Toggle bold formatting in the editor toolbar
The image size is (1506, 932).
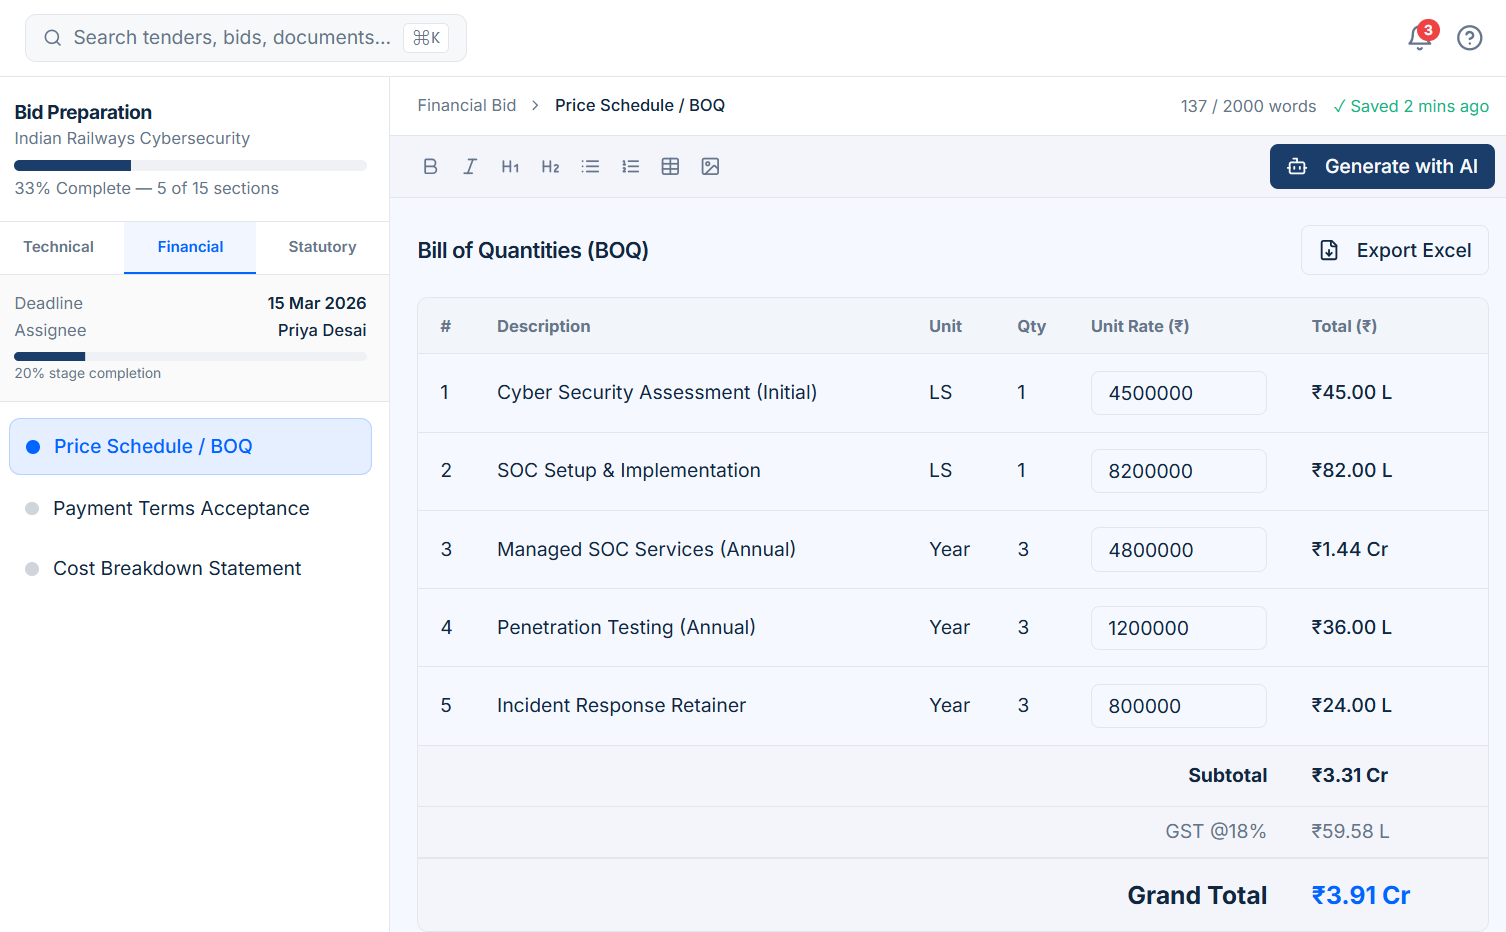coord(430,167)
